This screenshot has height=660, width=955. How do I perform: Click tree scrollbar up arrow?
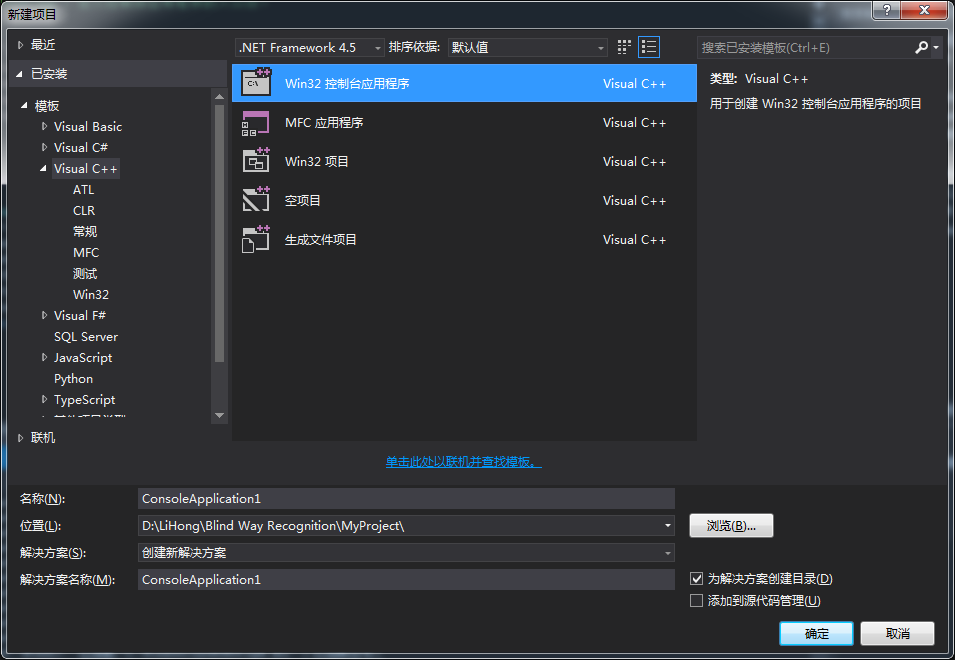pyautogui.click(x=219, y=97)
